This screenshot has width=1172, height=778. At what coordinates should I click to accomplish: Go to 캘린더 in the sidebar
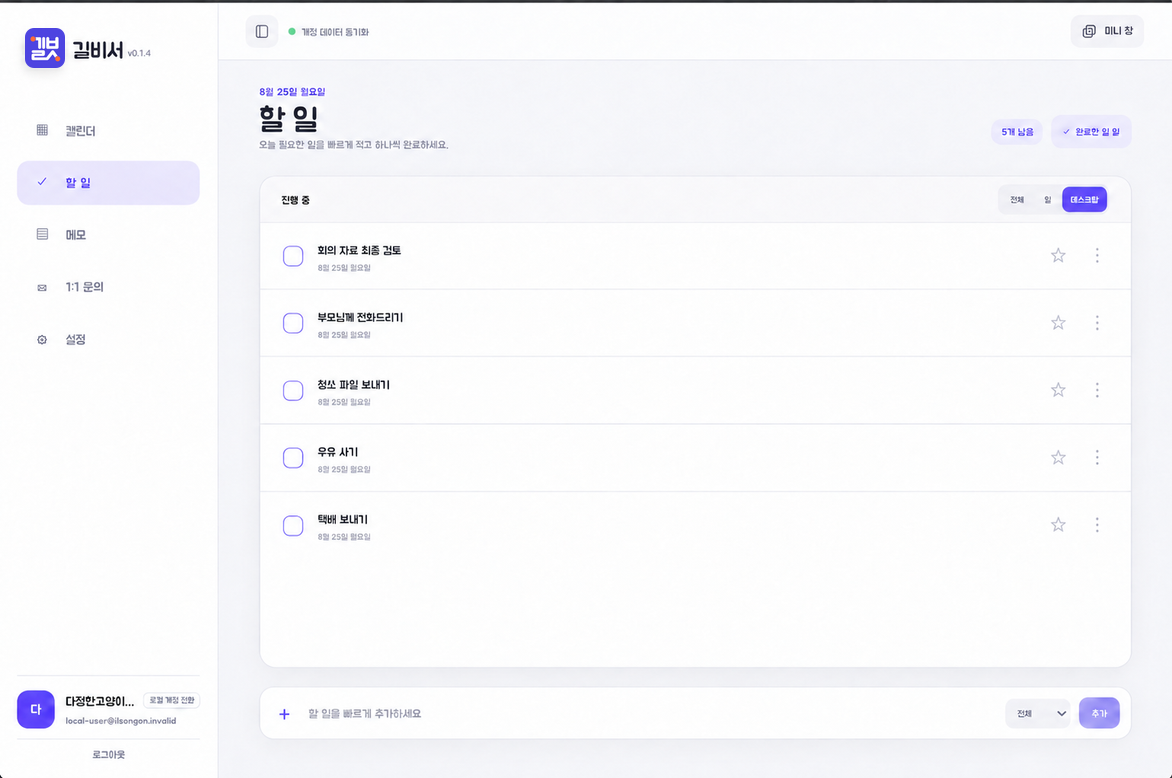(108, 131)
